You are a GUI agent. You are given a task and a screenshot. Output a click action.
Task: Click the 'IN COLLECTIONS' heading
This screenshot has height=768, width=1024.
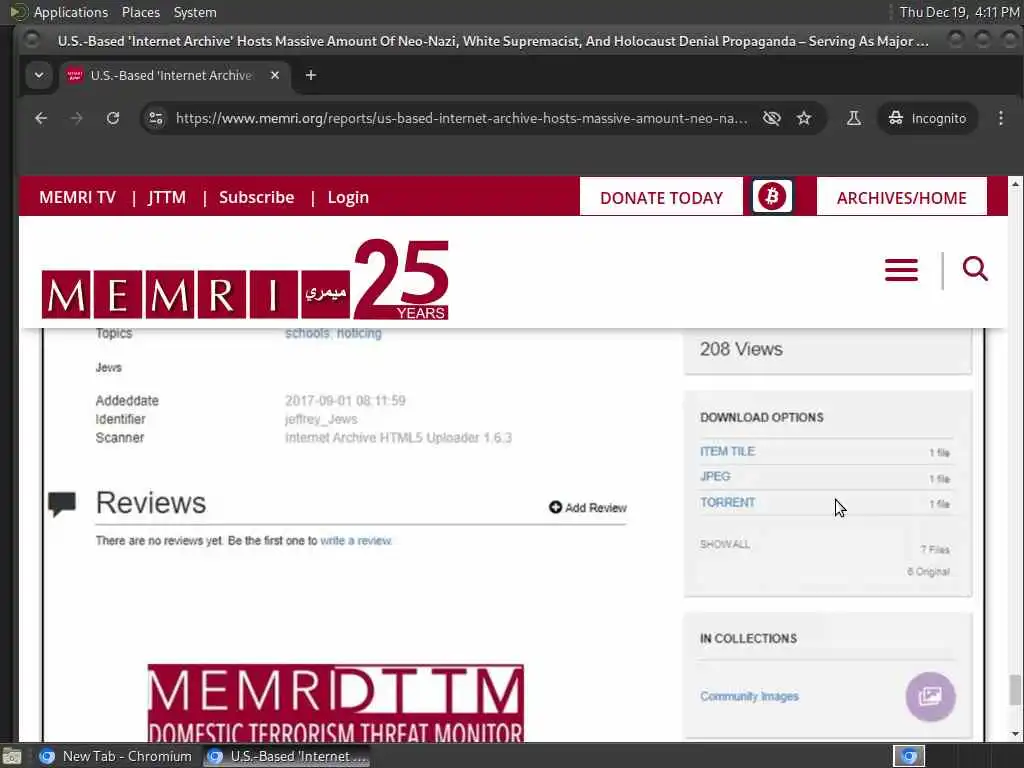pyautogui.click(x=748, y=638)
